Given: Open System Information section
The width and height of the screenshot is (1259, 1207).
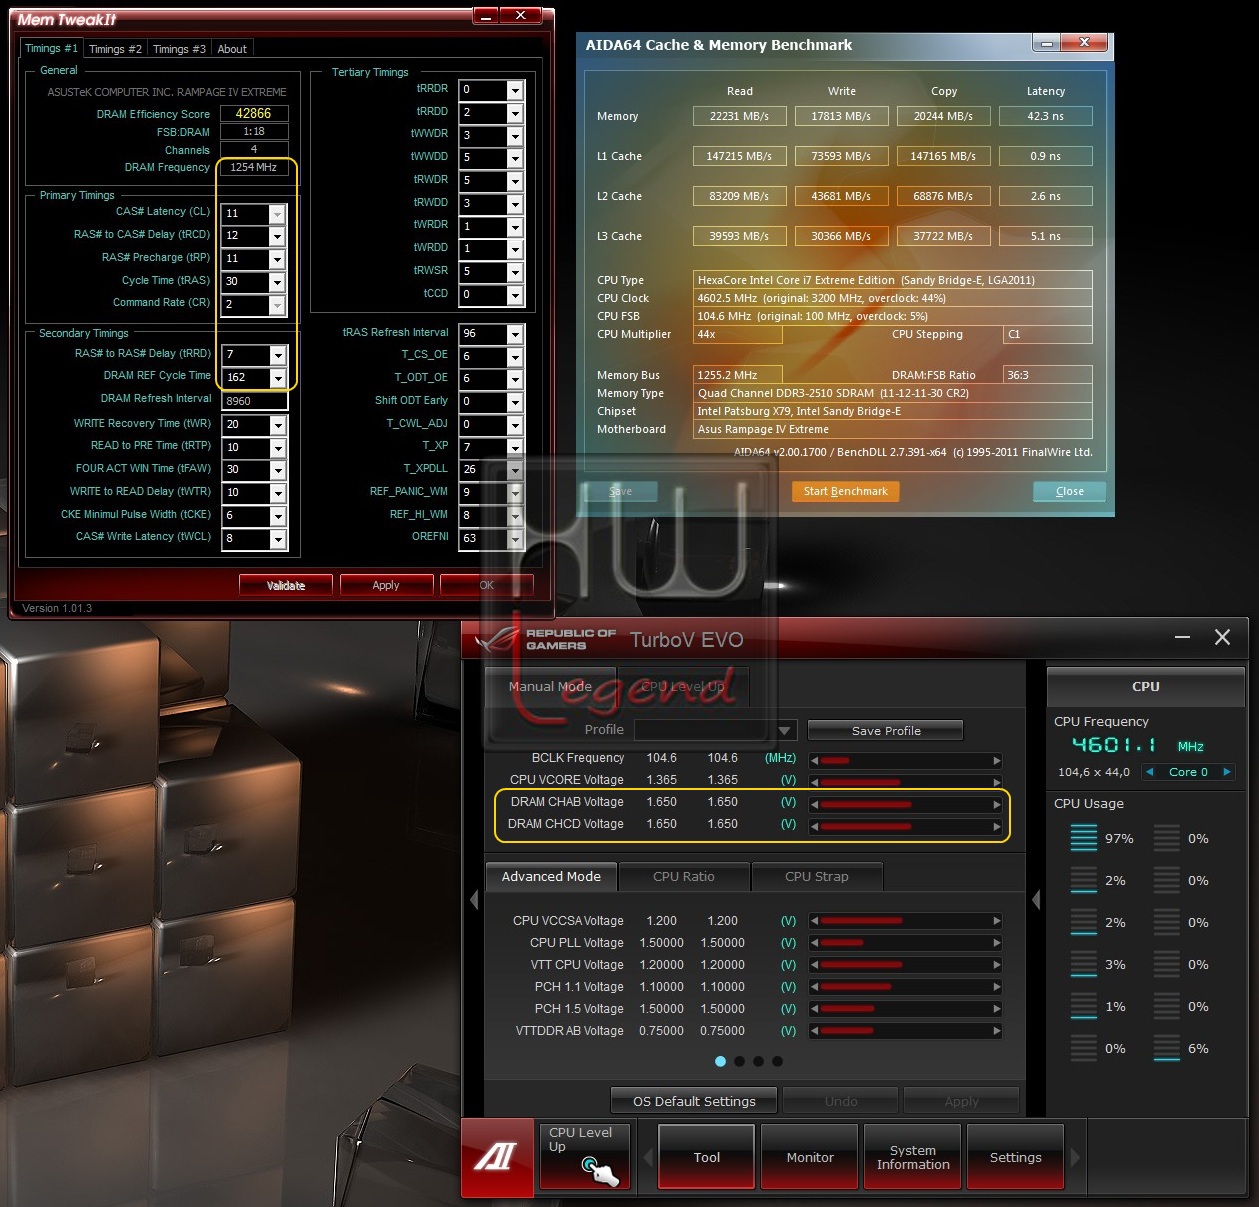Looking at the screenshot, I should point(913,1157).
